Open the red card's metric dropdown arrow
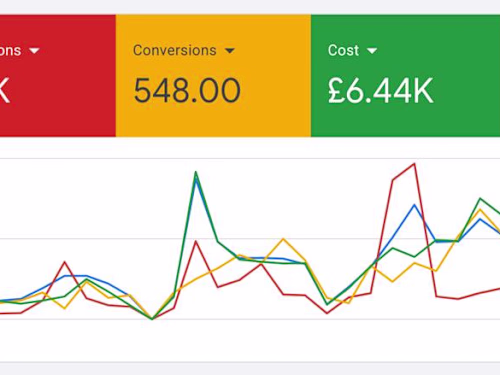The image size is (500, 375). [34, 51]
